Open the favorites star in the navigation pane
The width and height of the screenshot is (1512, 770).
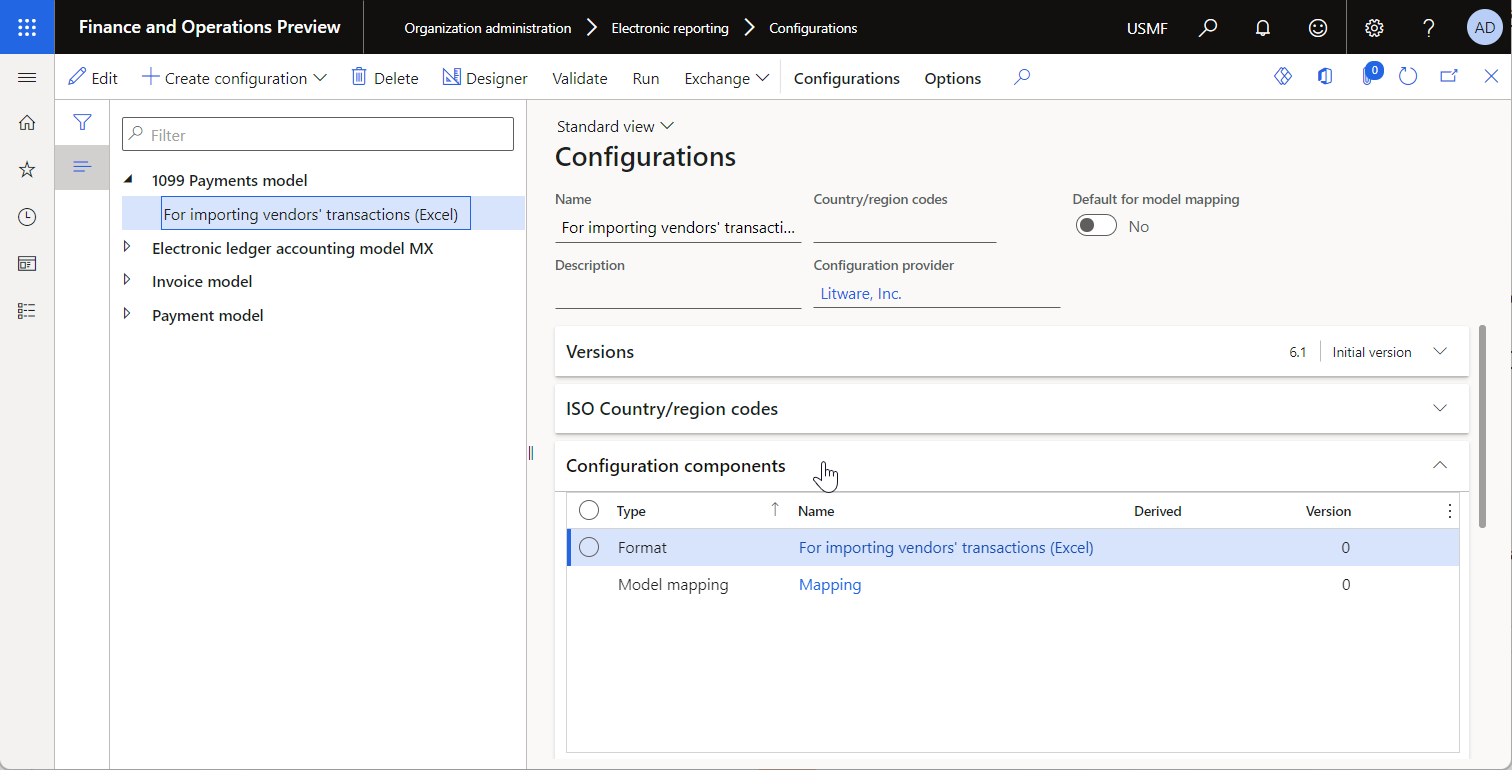(26, 169)
